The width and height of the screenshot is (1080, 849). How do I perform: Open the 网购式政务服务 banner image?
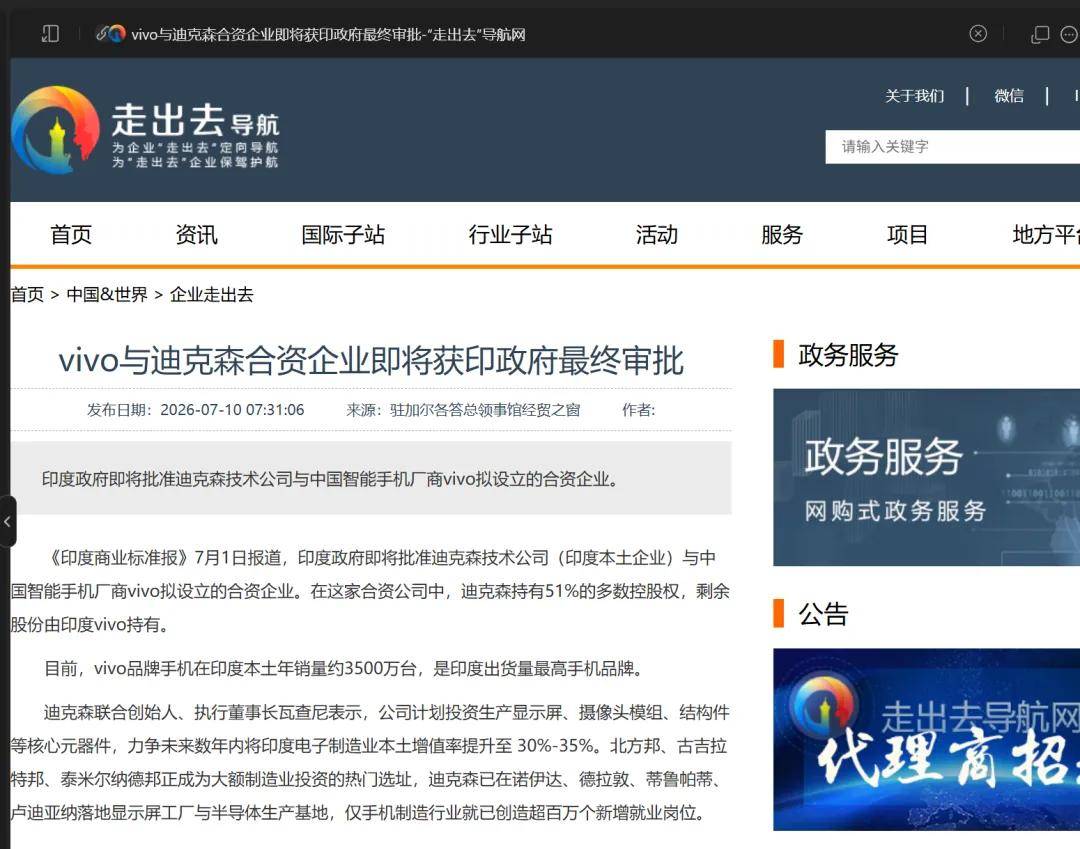click(926, 477)
